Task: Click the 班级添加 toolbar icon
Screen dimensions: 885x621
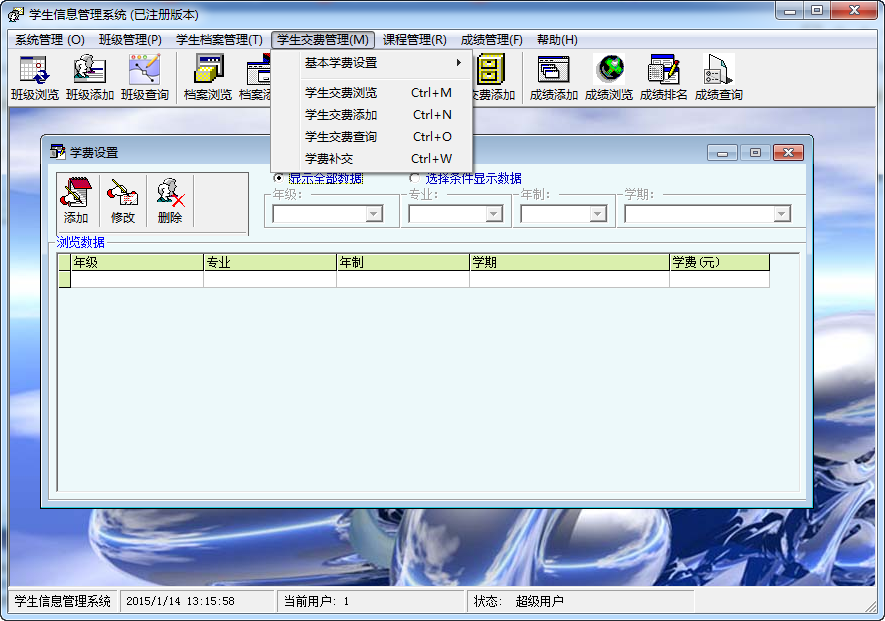Action: pos(90,78)
